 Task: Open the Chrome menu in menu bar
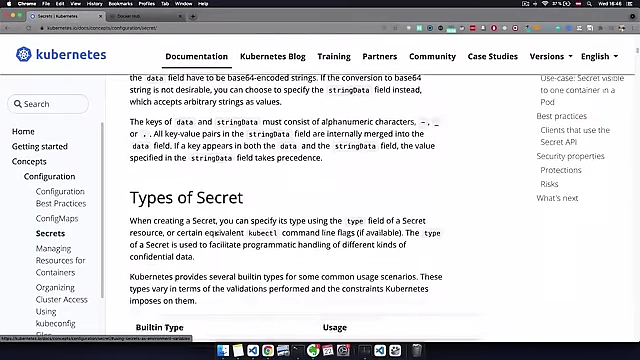coord(27,4)
